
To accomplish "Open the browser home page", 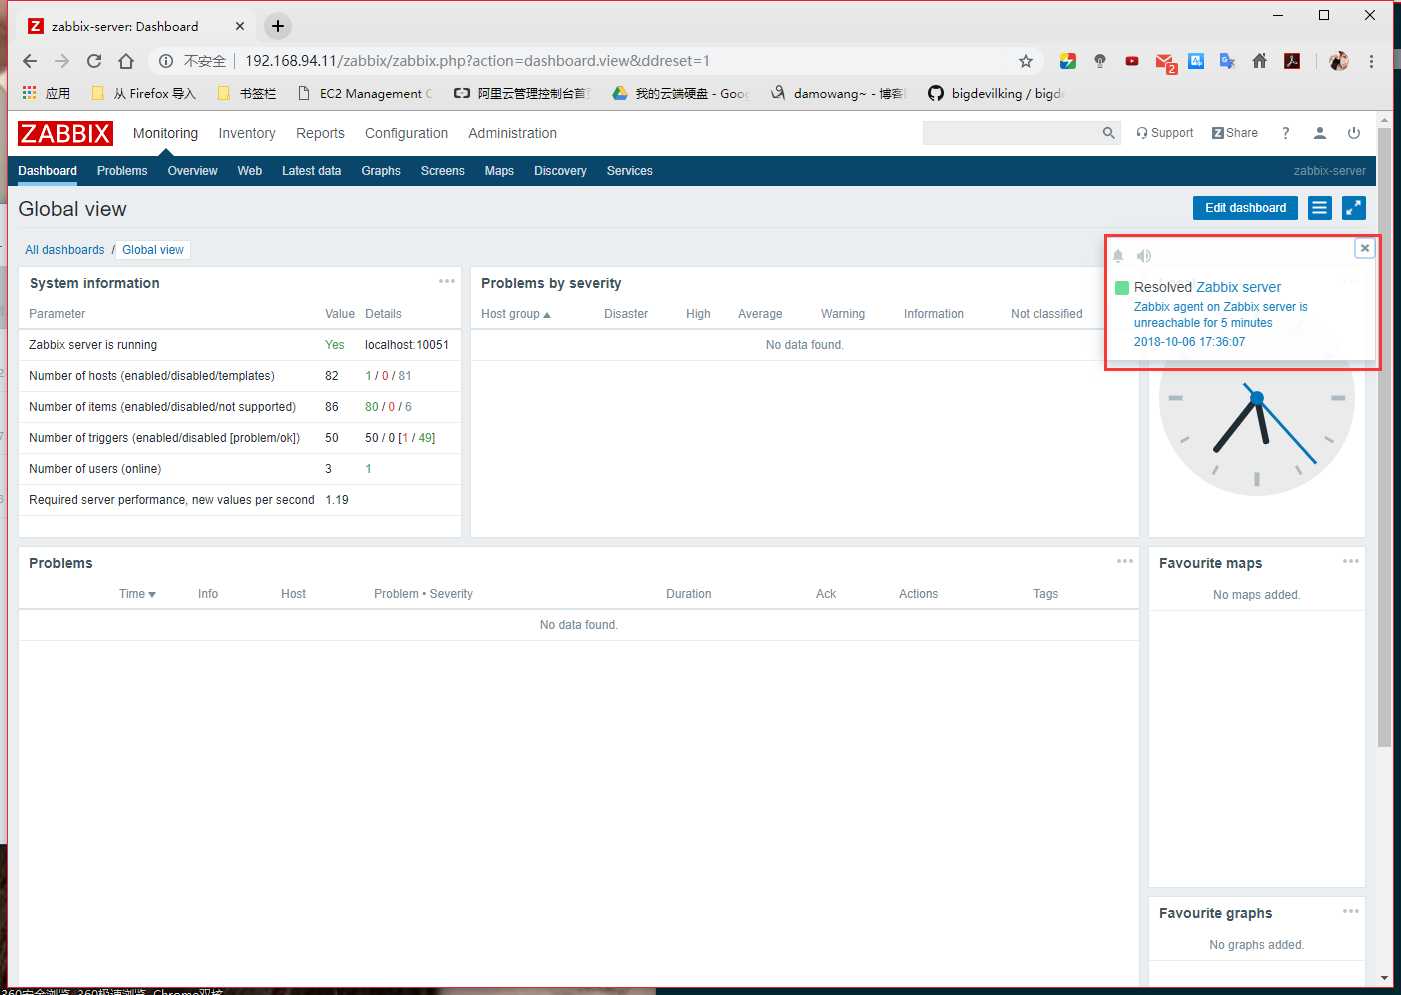I will [x=126, y=61].
